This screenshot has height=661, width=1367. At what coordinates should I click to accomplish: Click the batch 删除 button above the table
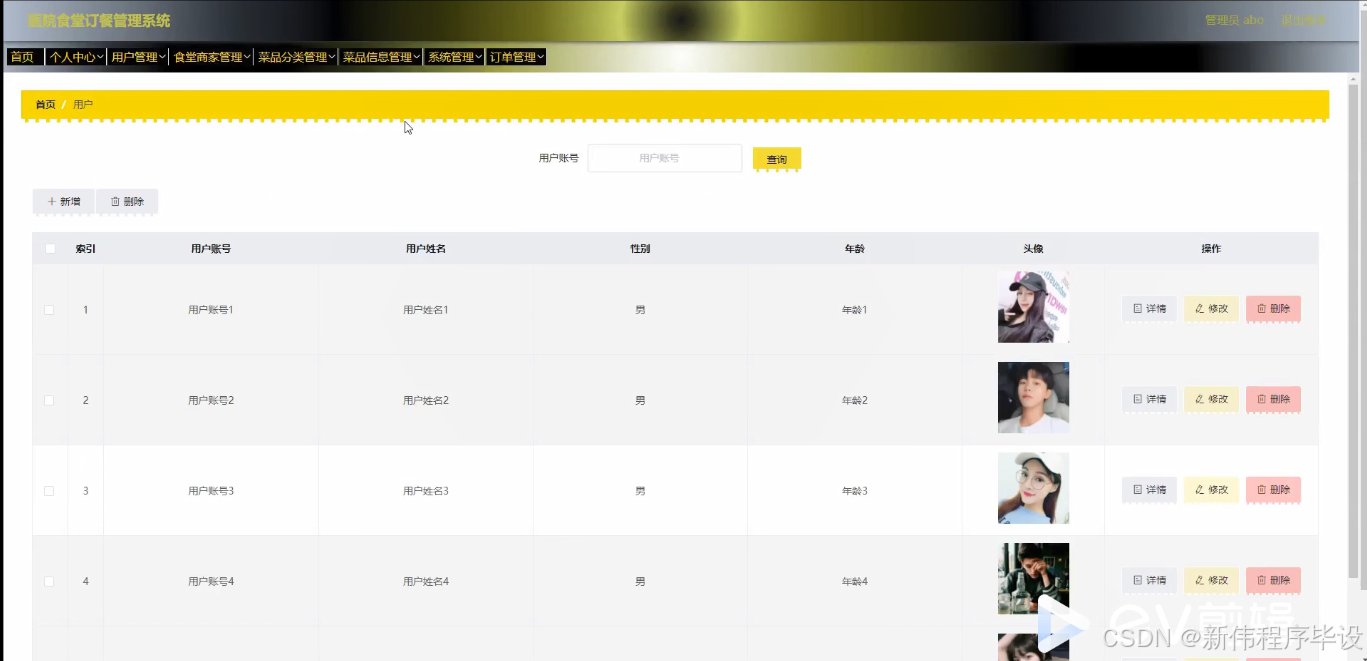[127, 201]
